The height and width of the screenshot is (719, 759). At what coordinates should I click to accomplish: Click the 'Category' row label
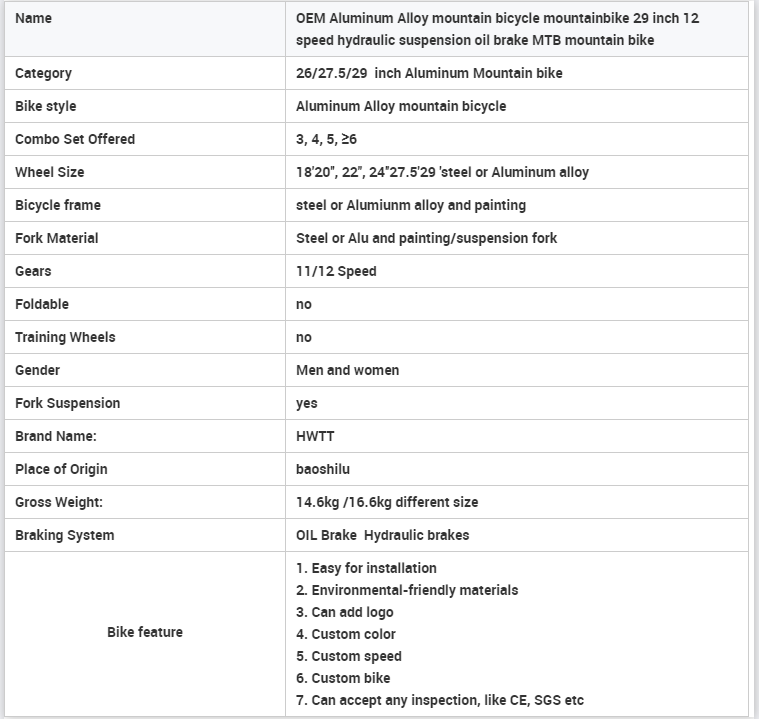point(43,73)
